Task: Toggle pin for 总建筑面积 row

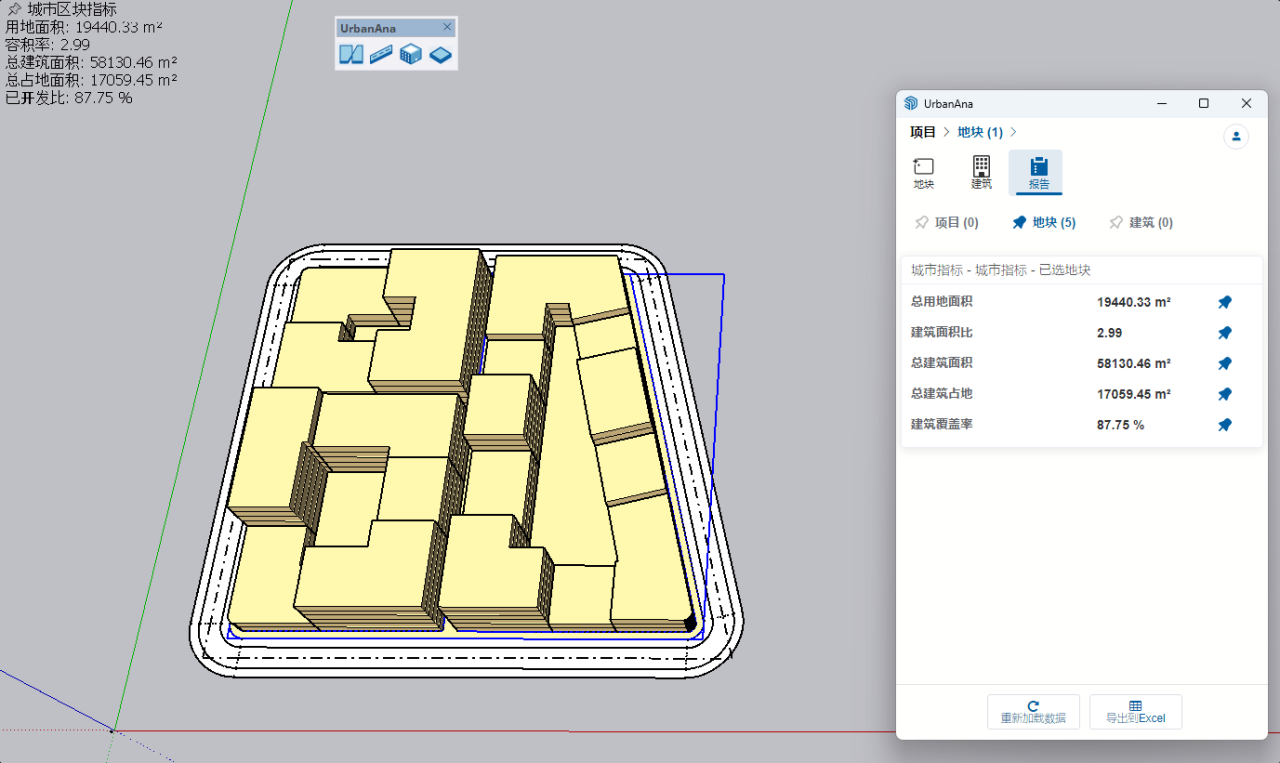Action: click(1225, 364)
